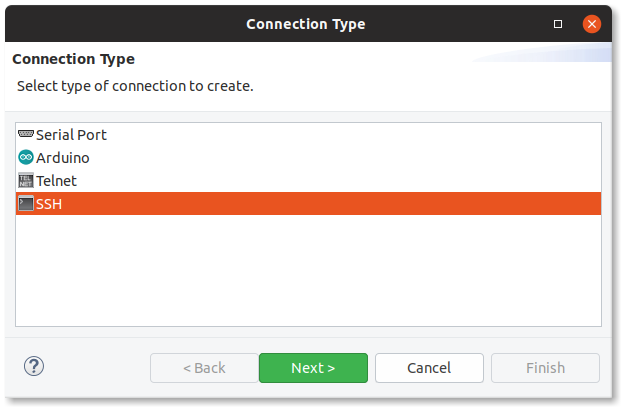The image size is (621, 407).
Task: Open help with the question mark icon
Action: (x=33, y=367)
